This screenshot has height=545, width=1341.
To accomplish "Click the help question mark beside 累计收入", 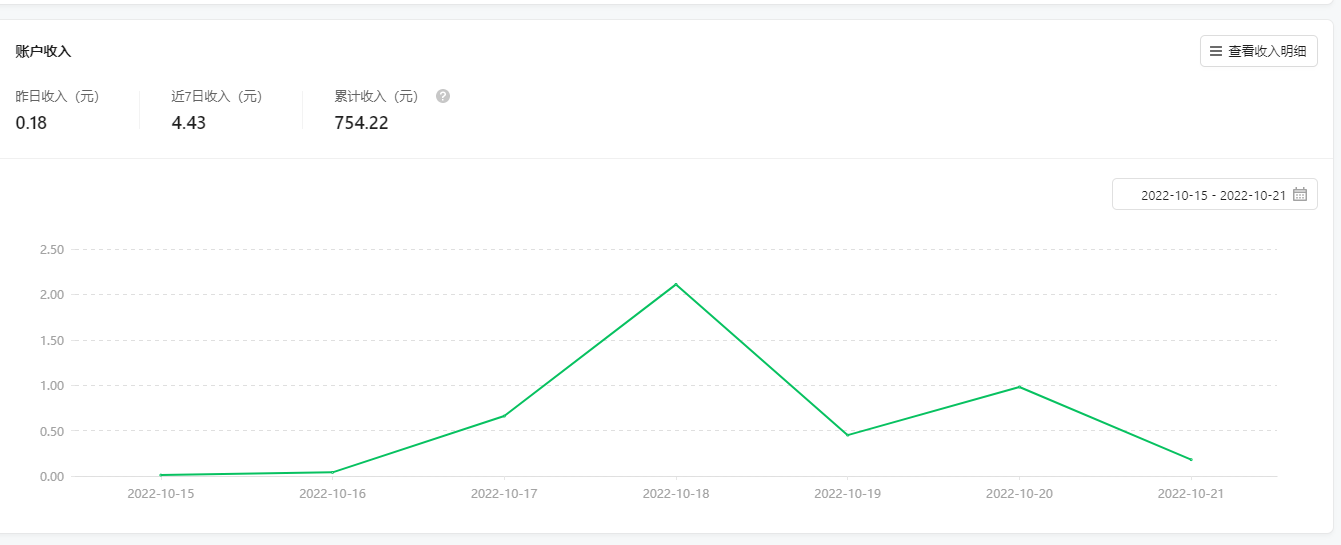I will pyautogui.click(x=443, y=97).
